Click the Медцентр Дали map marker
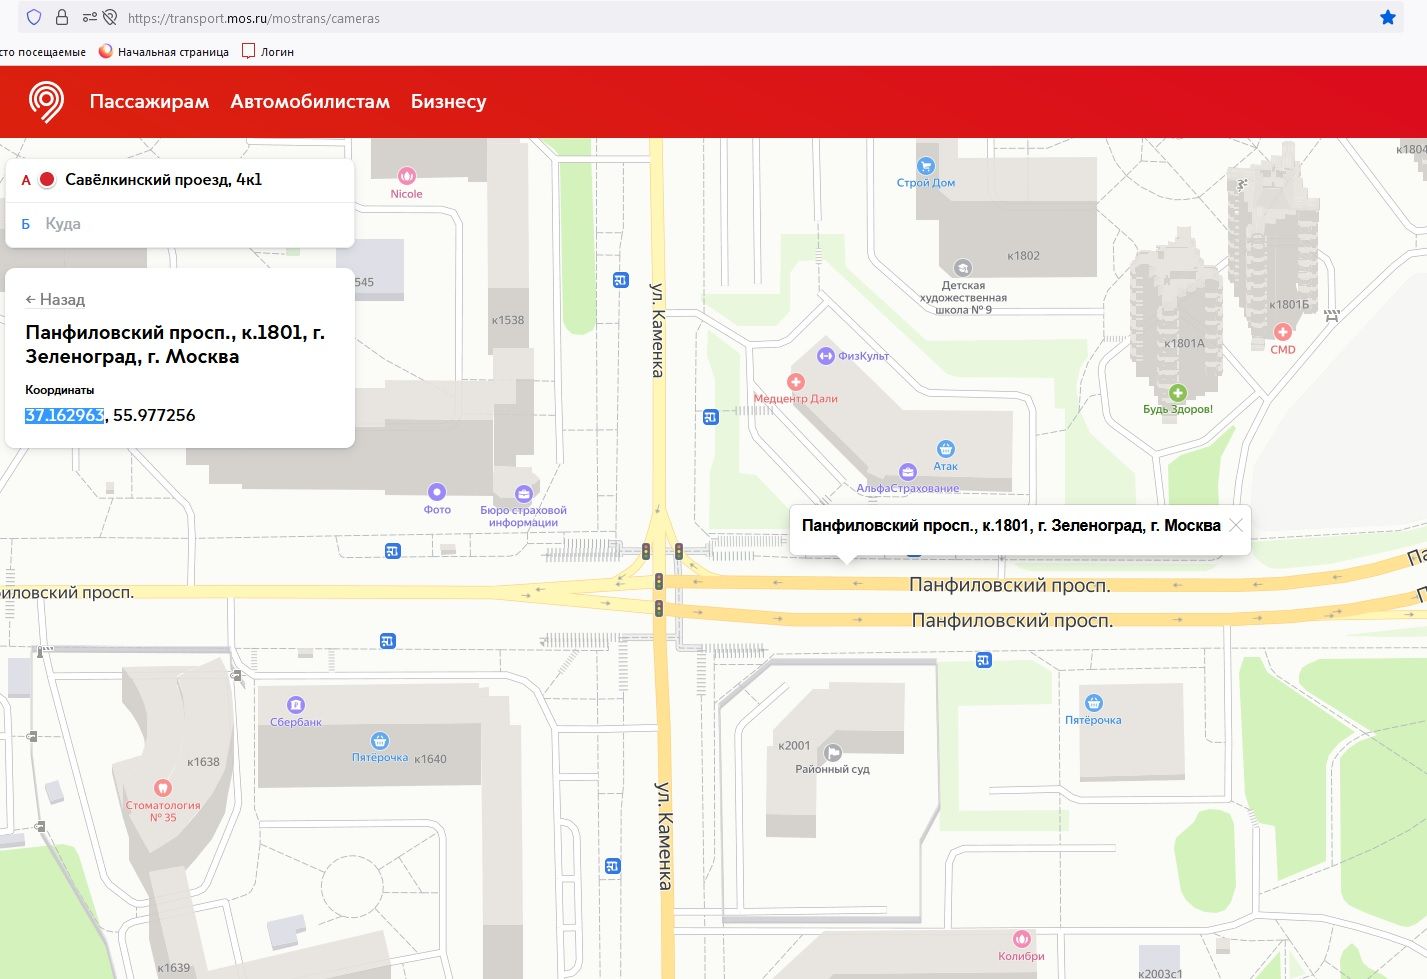 [796, 382]
